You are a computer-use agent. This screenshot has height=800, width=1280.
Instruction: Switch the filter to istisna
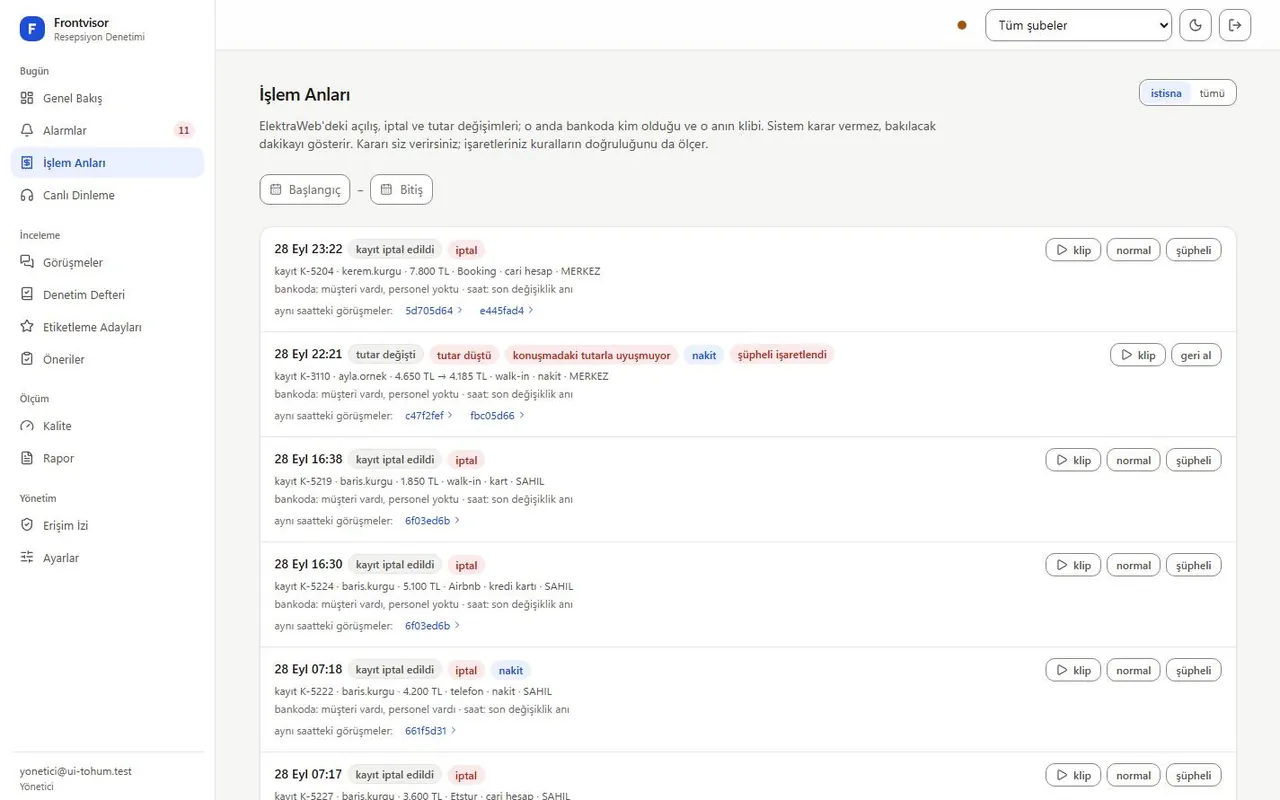pos(1166,93)
